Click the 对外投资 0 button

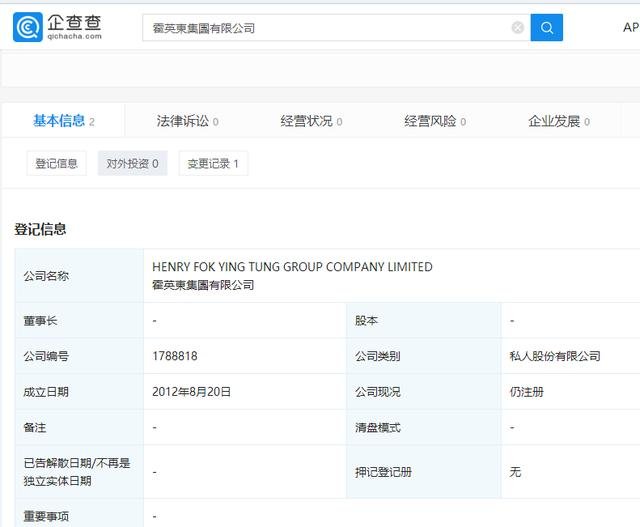pos(133,163)
